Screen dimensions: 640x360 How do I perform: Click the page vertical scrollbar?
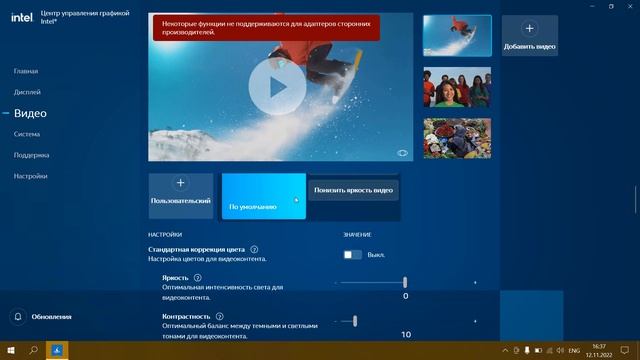coord(636,199)
